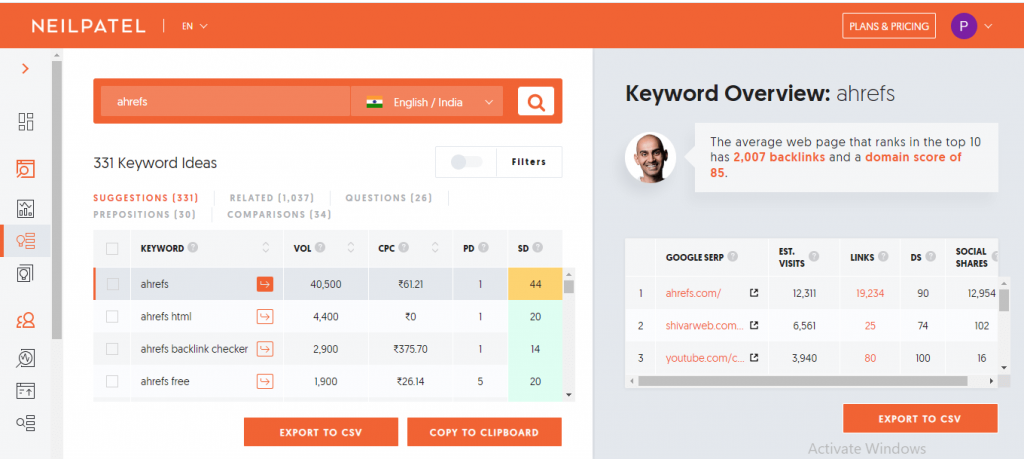This screenshot has height=459, width=1024.
Task: Open the traffic analyzer magnifier icon
Action: [25, 358]
